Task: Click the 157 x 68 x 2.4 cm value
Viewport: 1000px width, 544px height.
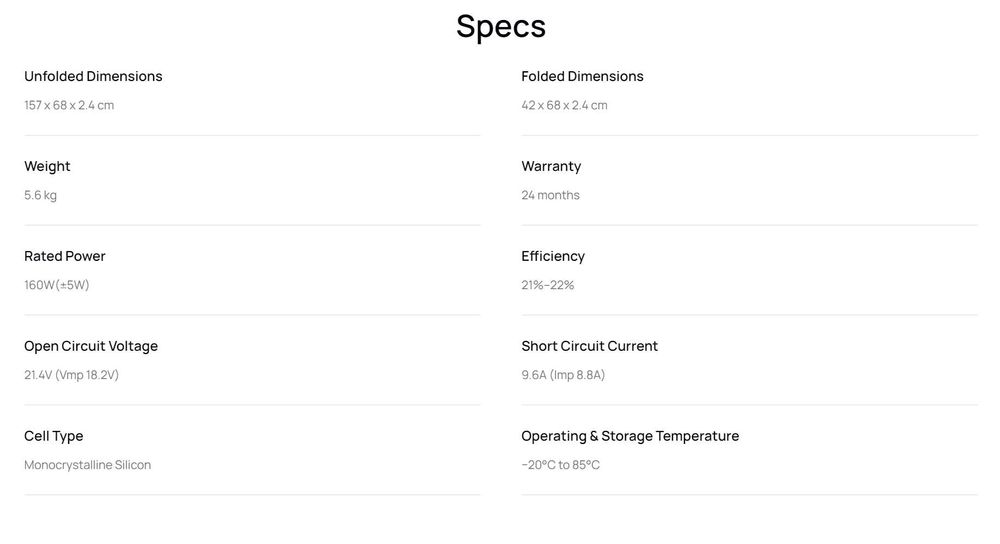Action: (69, 105)
